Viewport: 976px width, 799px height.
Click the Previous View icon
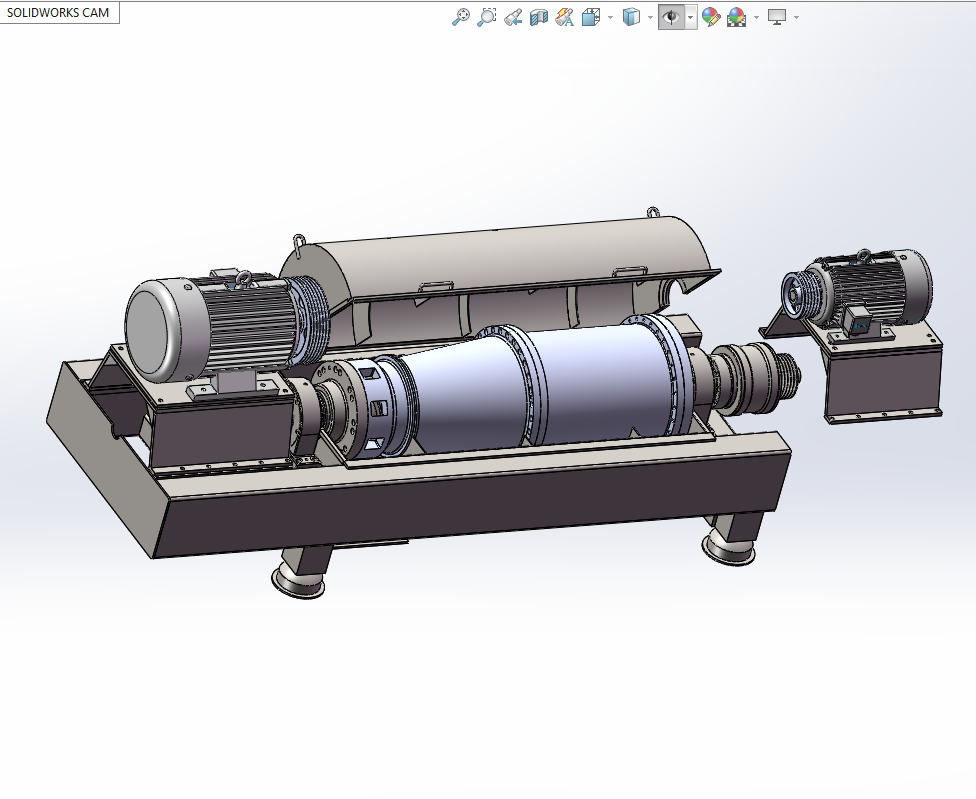(x=515, y=16)
